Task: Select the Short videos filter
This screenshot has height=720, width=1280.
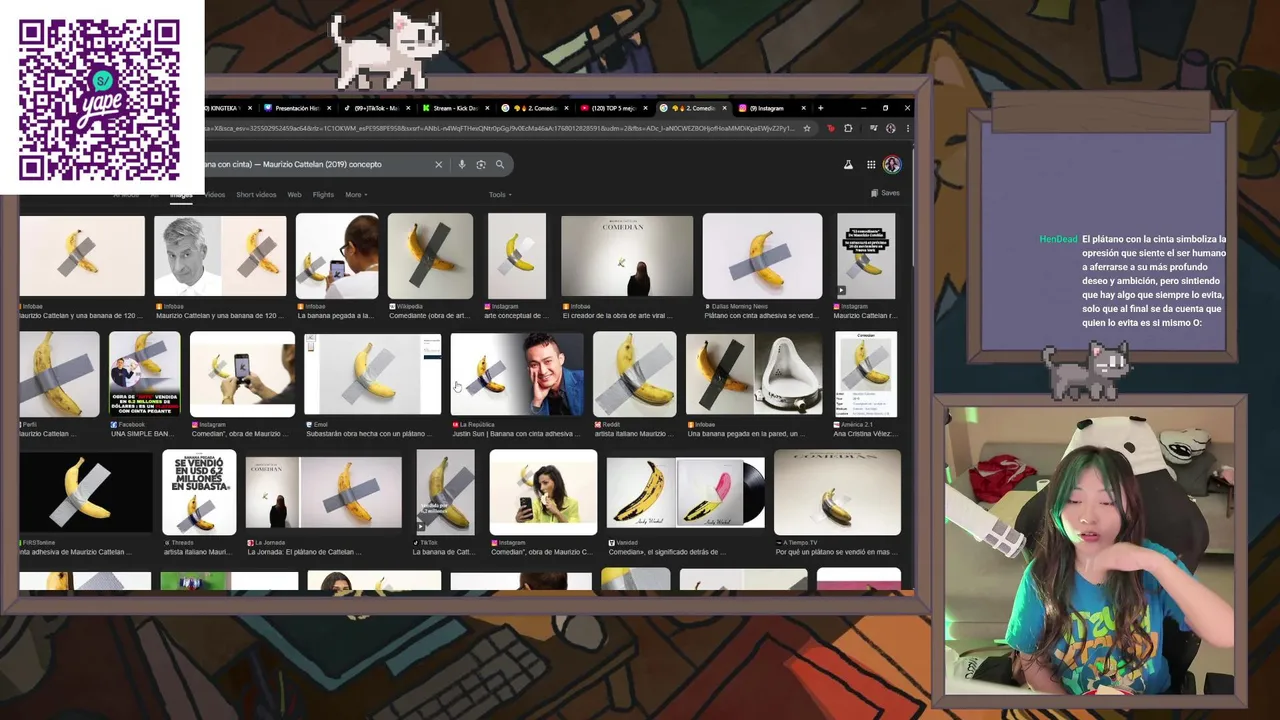Action: click(256, 195)
